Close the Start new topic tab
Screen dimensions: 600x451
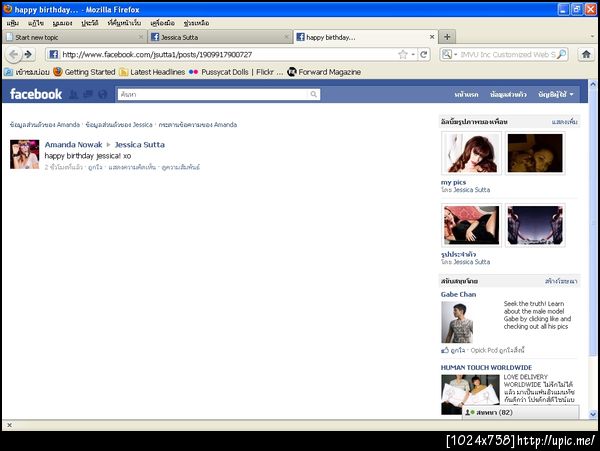[141, 37]
